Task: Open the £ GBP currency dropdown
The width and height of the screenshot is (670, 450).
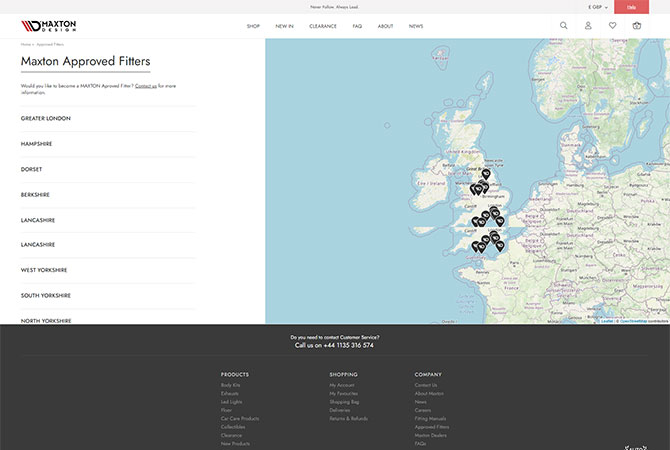Action: pos(597,7)
